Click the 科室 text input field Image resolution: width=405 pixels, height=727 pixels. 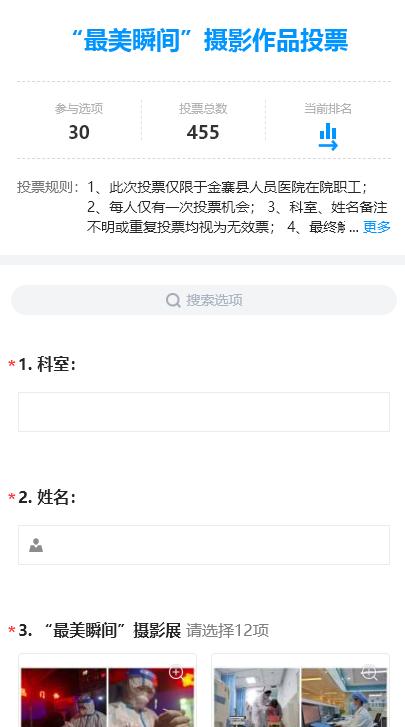point(204,412)
